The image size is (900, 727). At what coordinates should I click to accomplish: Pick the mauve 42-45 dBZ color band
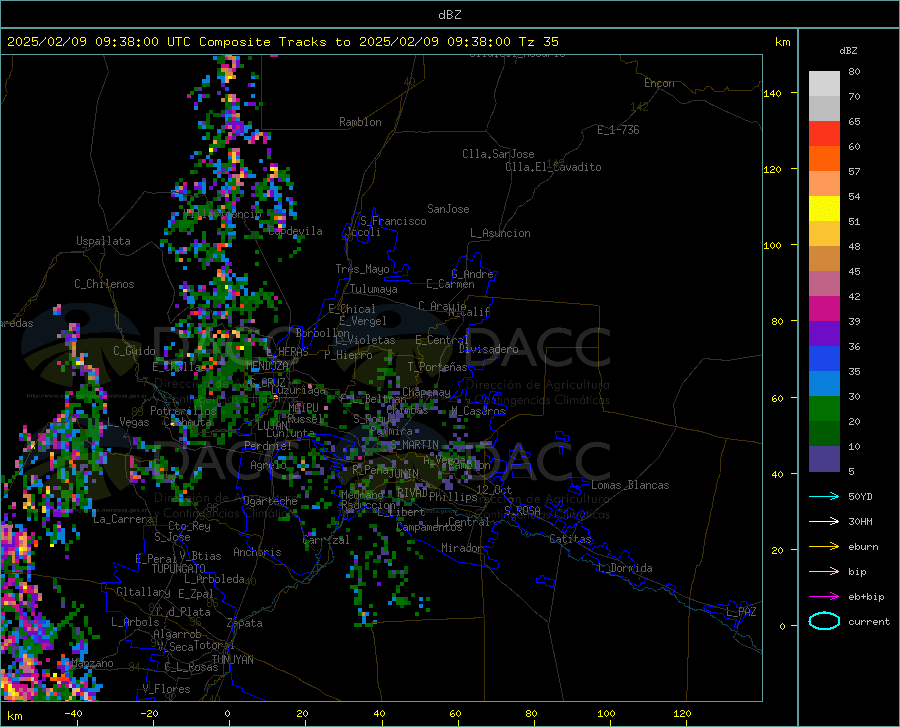pyautogui.click(x=824, y=284)
